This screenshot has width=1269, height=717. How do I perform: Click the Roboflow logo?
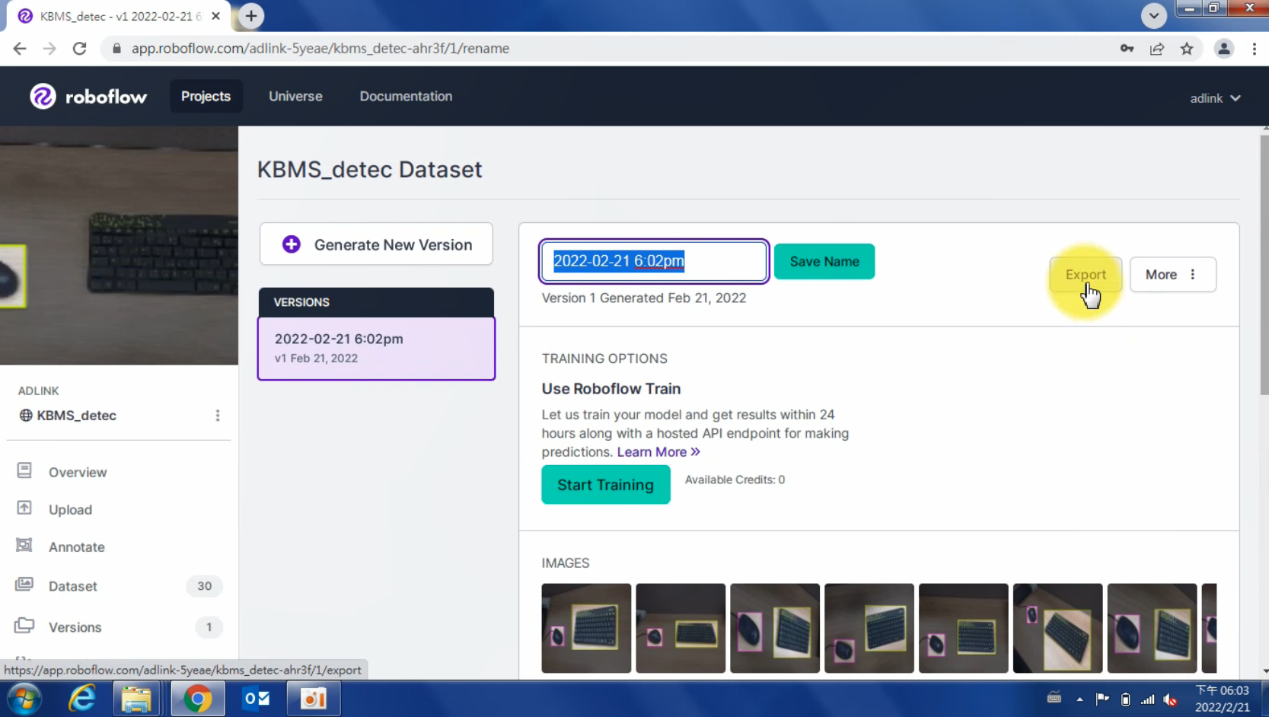pyautogui.click(x=88, y=96)
